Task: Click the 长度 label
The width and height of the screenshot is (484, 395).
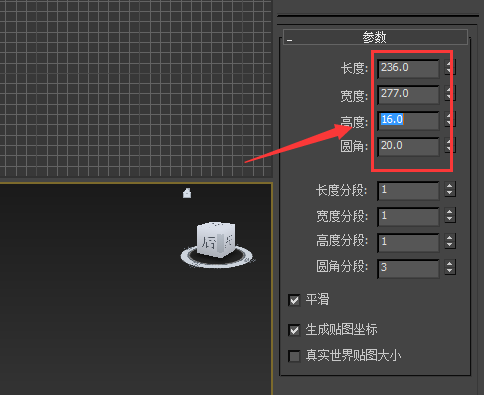Action: tap(354, 68)
